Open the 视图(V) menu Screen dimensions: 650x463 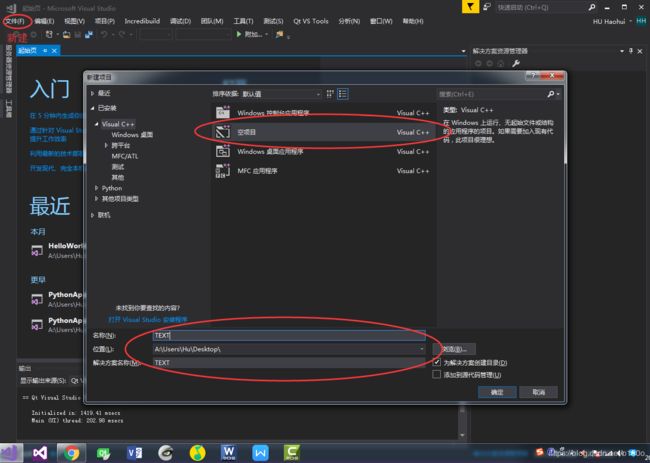74,21
